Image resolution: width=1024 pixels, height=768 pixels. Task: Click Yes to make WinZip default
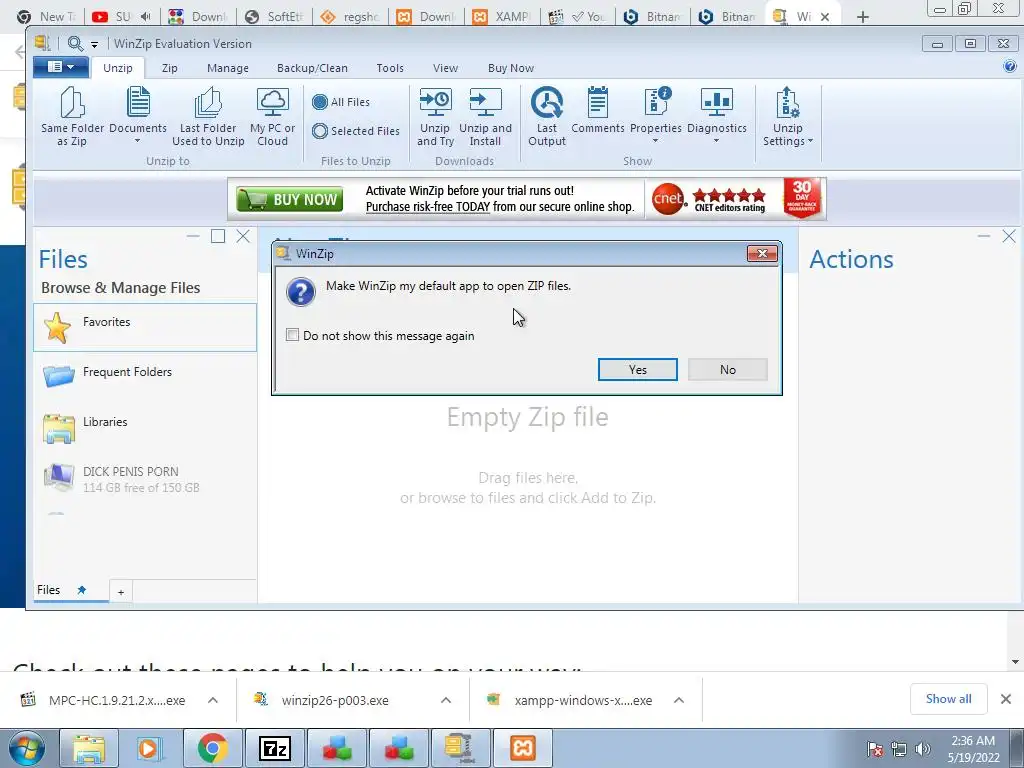click(x=637, y=370)
